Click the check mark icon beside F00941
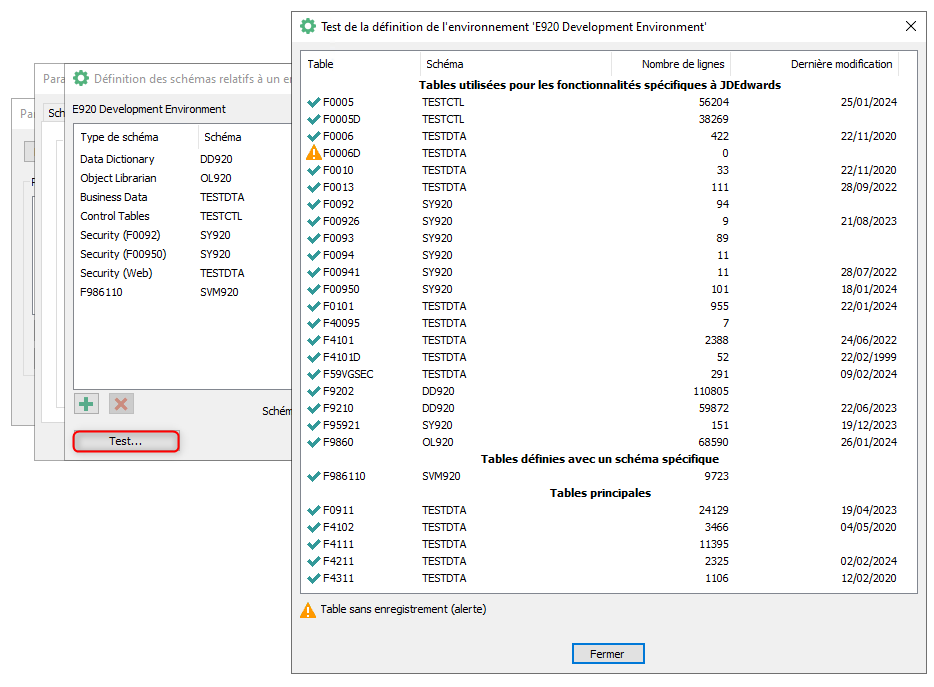 pos(313,272)
